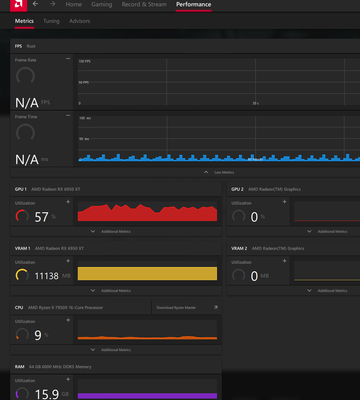Click the red GPU 1 utilization gauge
This screenshot has height=400, width=360.
[22, 216]
